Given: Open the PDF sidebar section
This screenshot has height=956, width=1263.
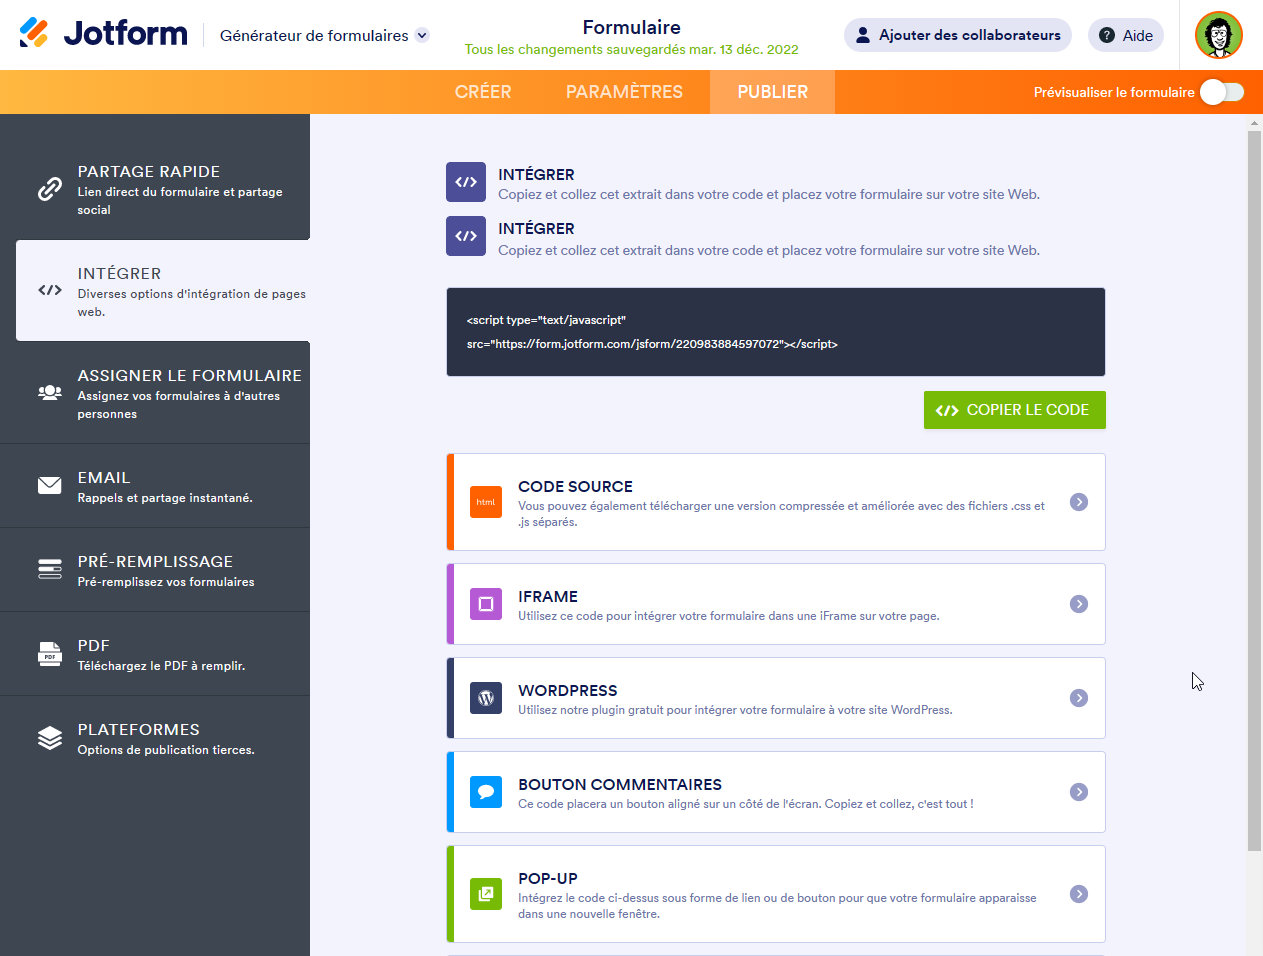Looking at the screenshot, I should point(155,654).
